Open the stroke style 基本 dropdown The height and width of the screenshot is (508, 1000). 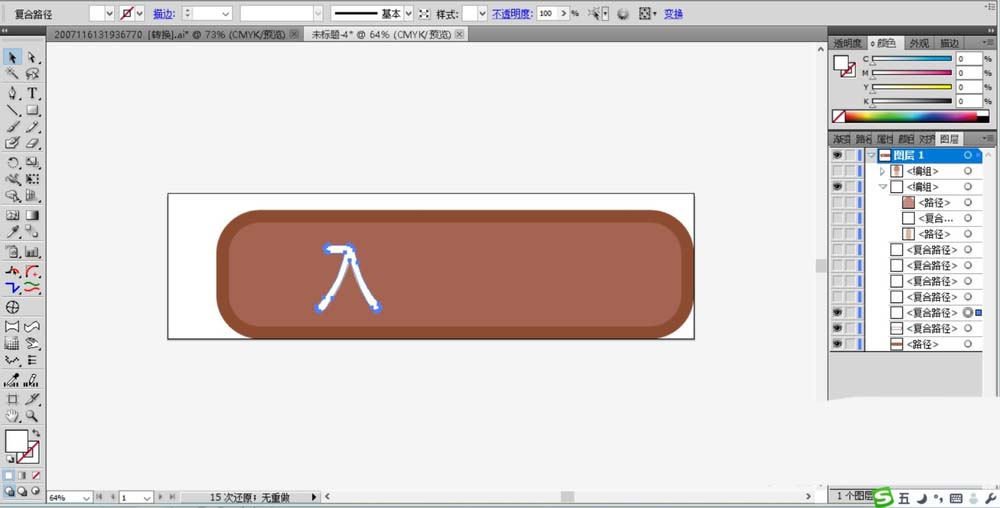point(408,13)
